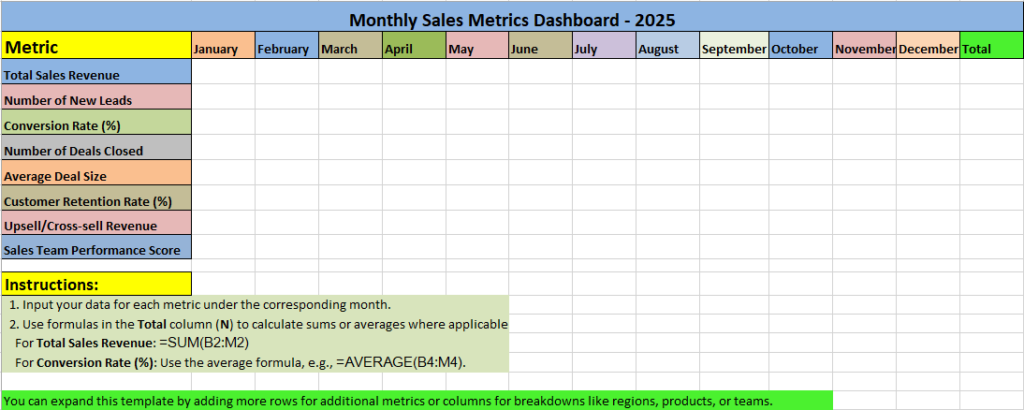The width and height of the screenshot is (1024, 410).
Task: Select the dashboard title cell
Action: (x=512, y=20)
